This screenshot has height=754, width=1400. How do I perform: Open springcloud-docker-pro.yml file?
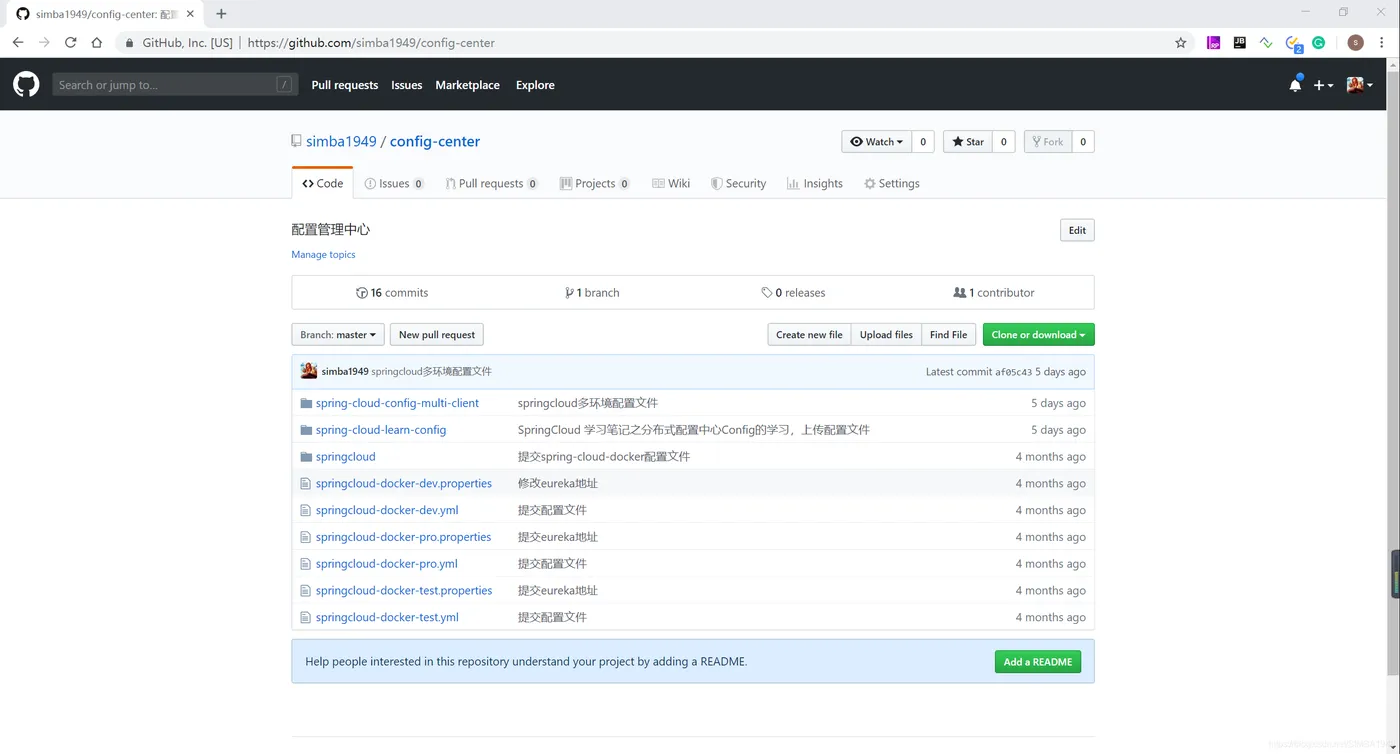pos(387,564)
